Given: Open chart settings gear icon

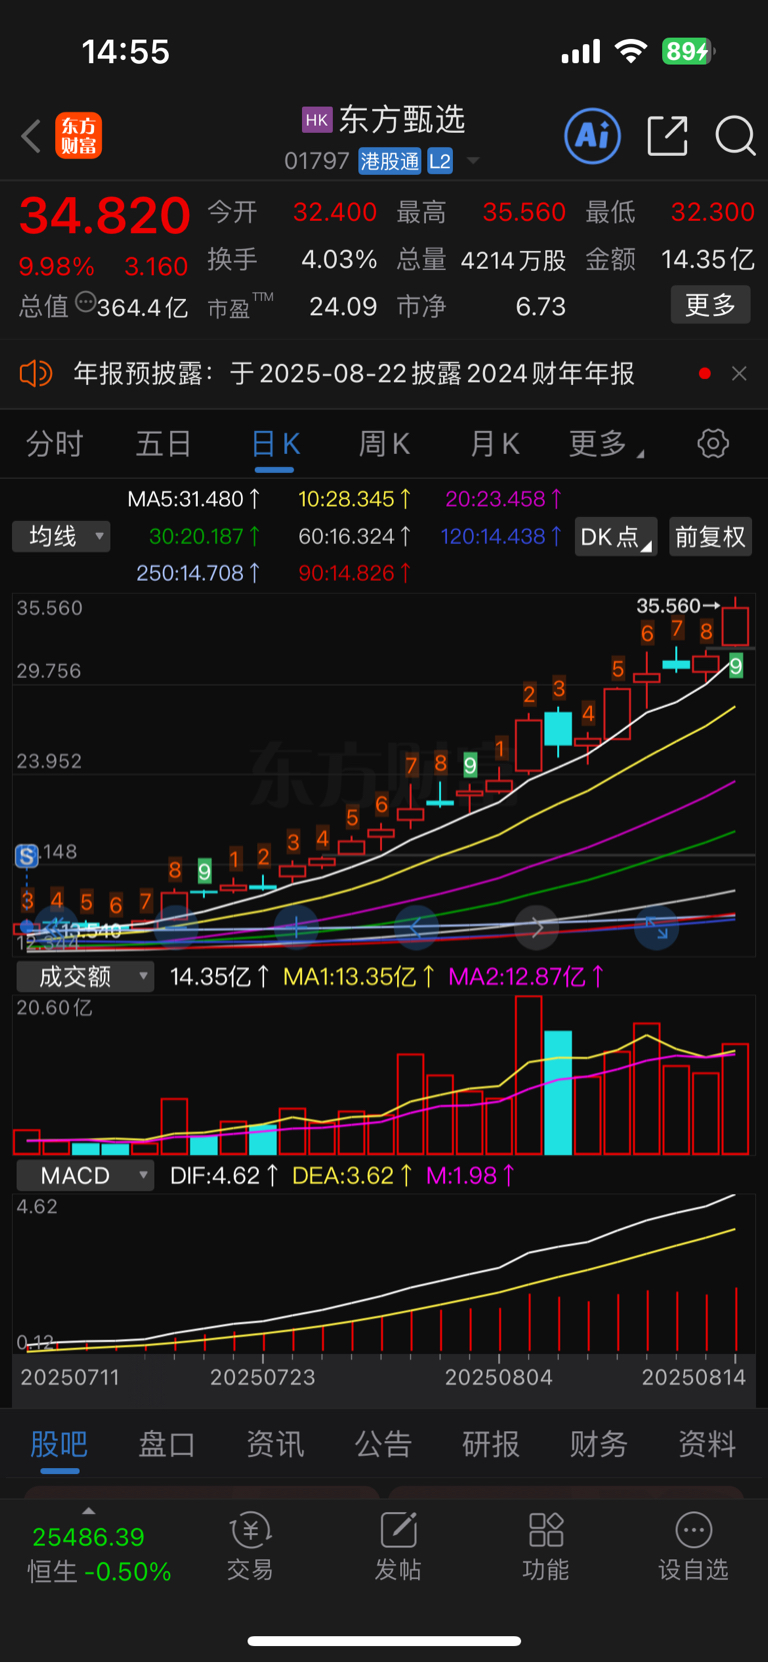Looking at the screenshot, I should pos(713,443).
